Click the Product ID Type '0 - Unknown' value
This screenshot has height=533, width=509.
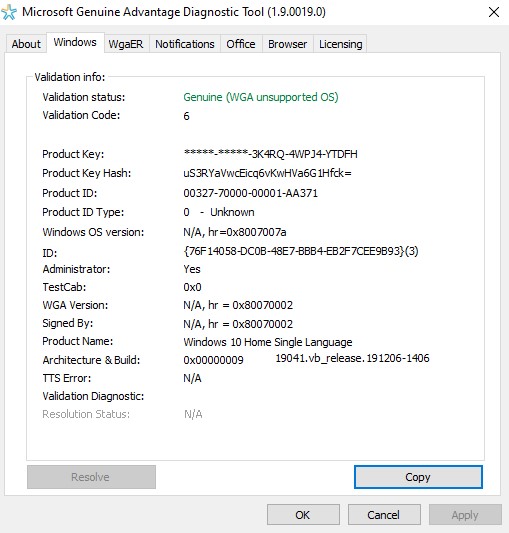point(219,212)
